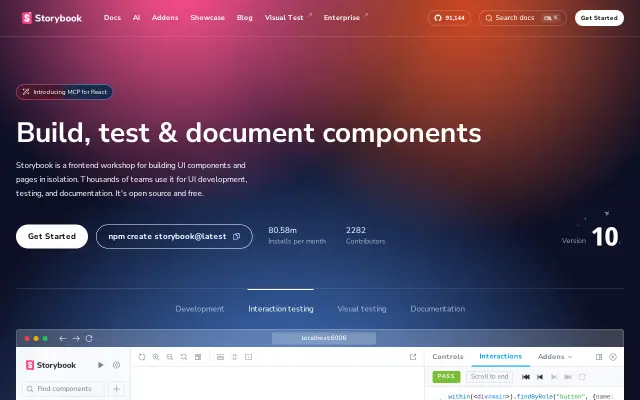640x400 pixels.
Task: Open the story in a new tab icon
Action: (x=413, y=357)
